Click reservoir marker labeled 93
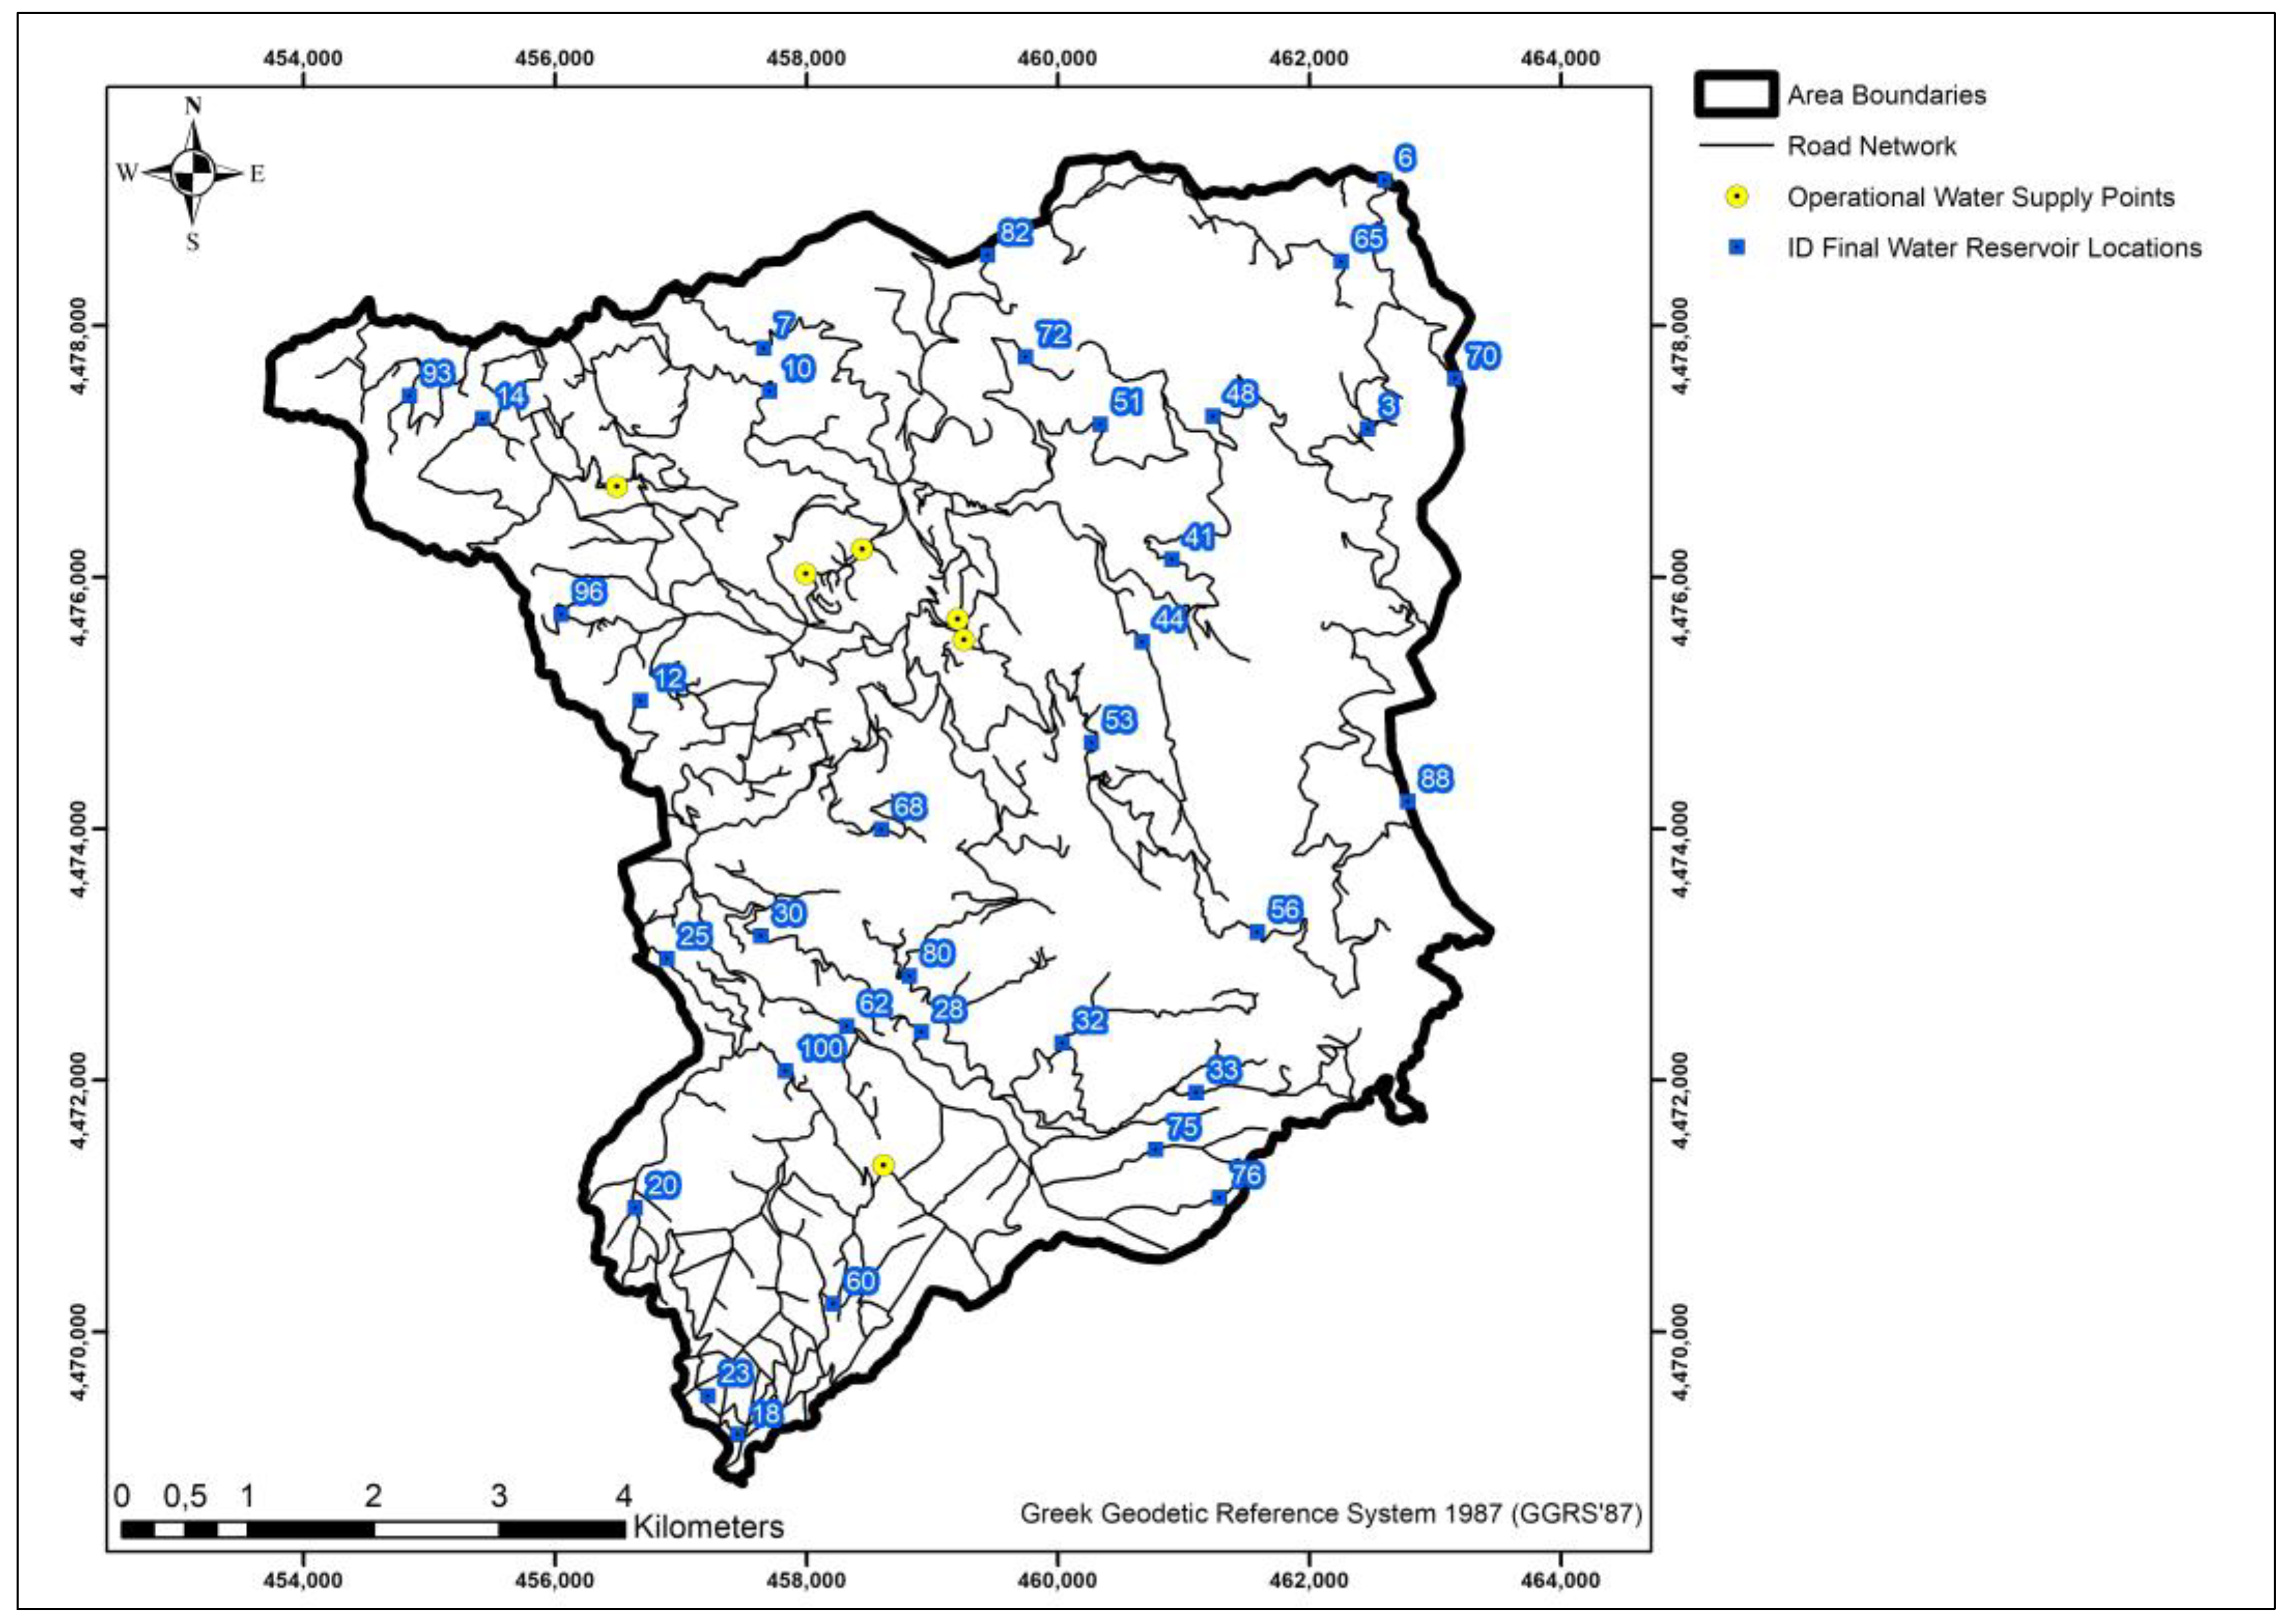The image size is (2291, 1624). [x=409, y=395]
